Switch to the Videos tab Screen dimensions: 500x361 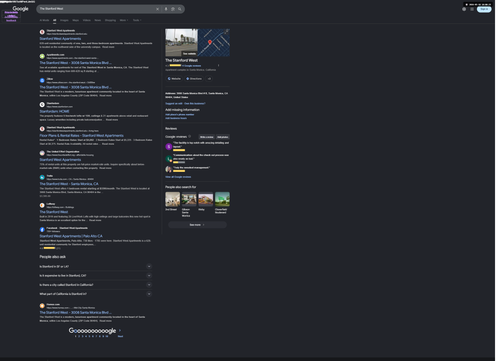pyautogui.click(x=87, y=20)
